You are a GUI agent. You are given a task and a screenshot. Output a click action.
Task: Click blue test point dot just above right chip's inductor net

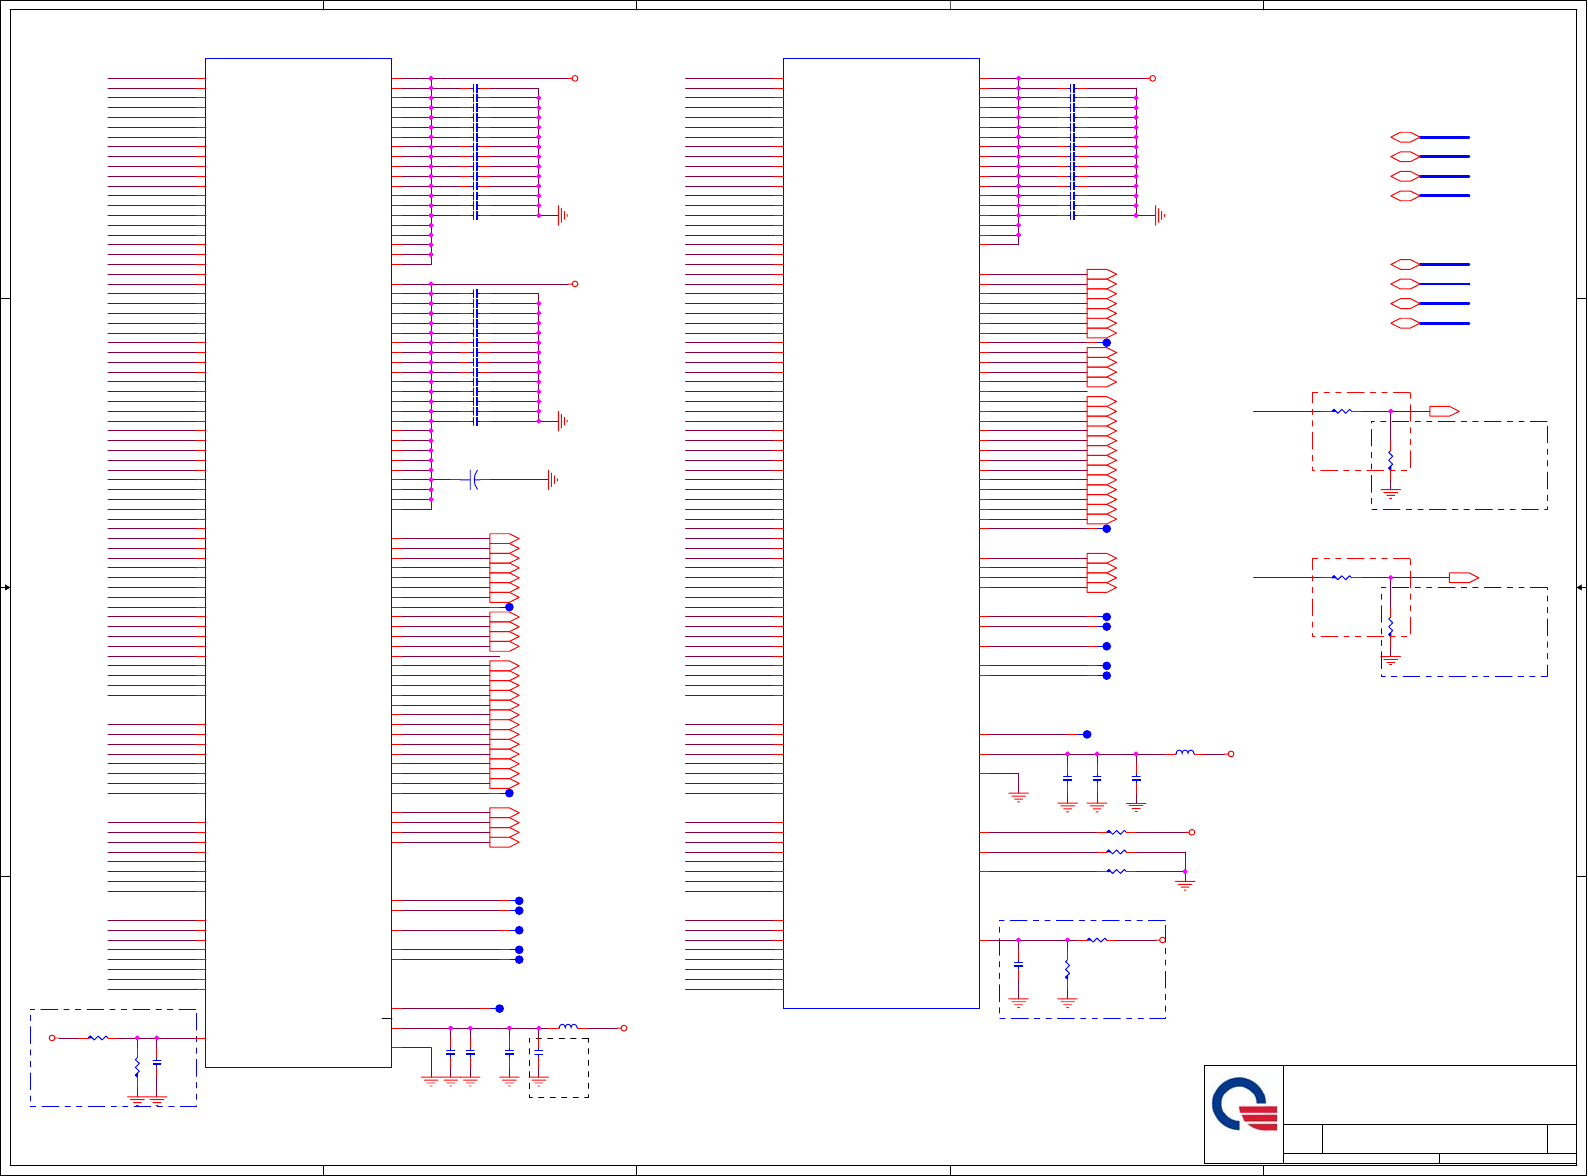tap(1087, 734)
